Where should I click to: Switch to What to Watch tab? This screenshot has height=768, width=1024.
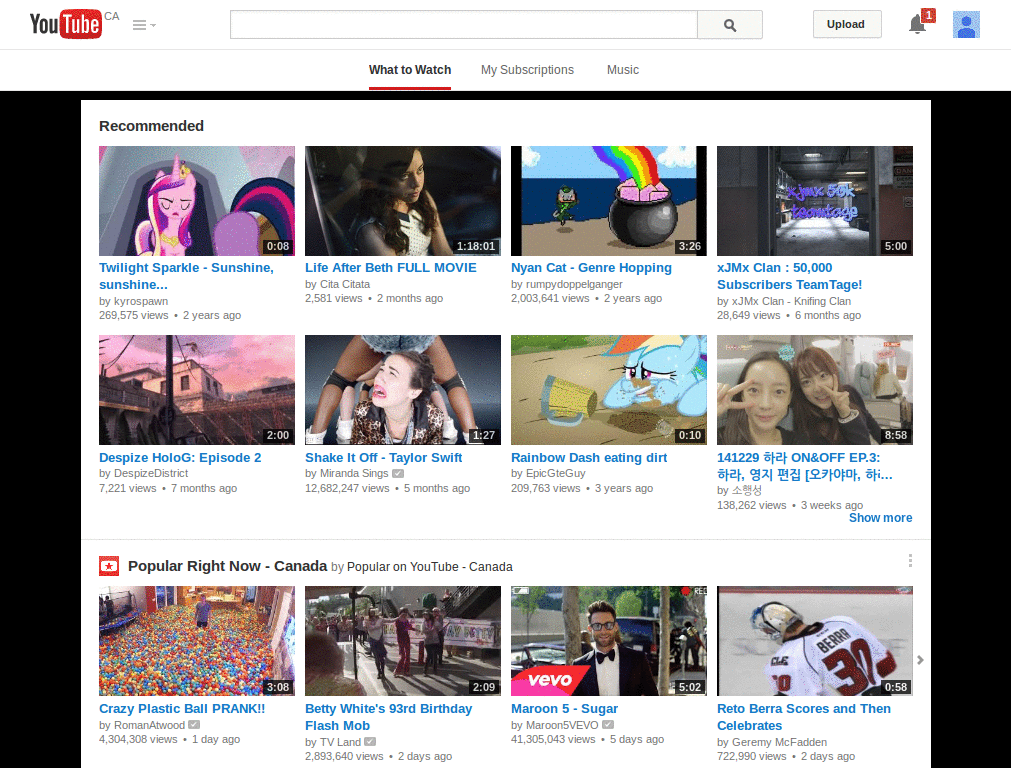click(409, 70)
